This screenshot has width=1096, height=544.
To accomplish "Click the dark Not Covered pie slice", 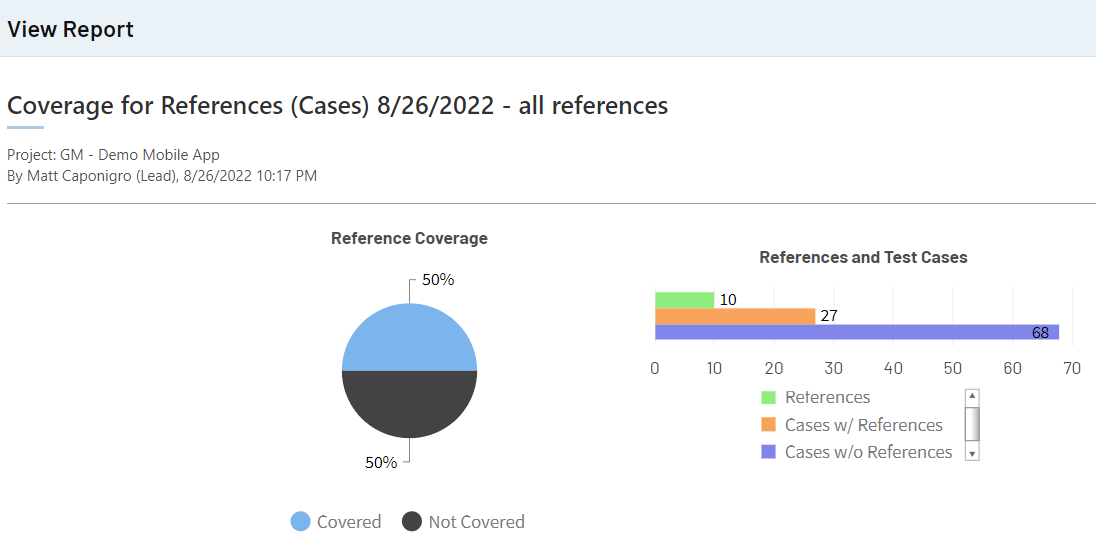I will tap(410, 404).
